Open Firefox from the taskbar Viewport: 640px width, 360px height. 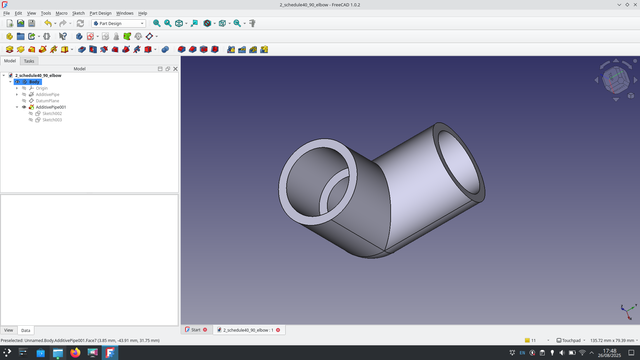75,353
